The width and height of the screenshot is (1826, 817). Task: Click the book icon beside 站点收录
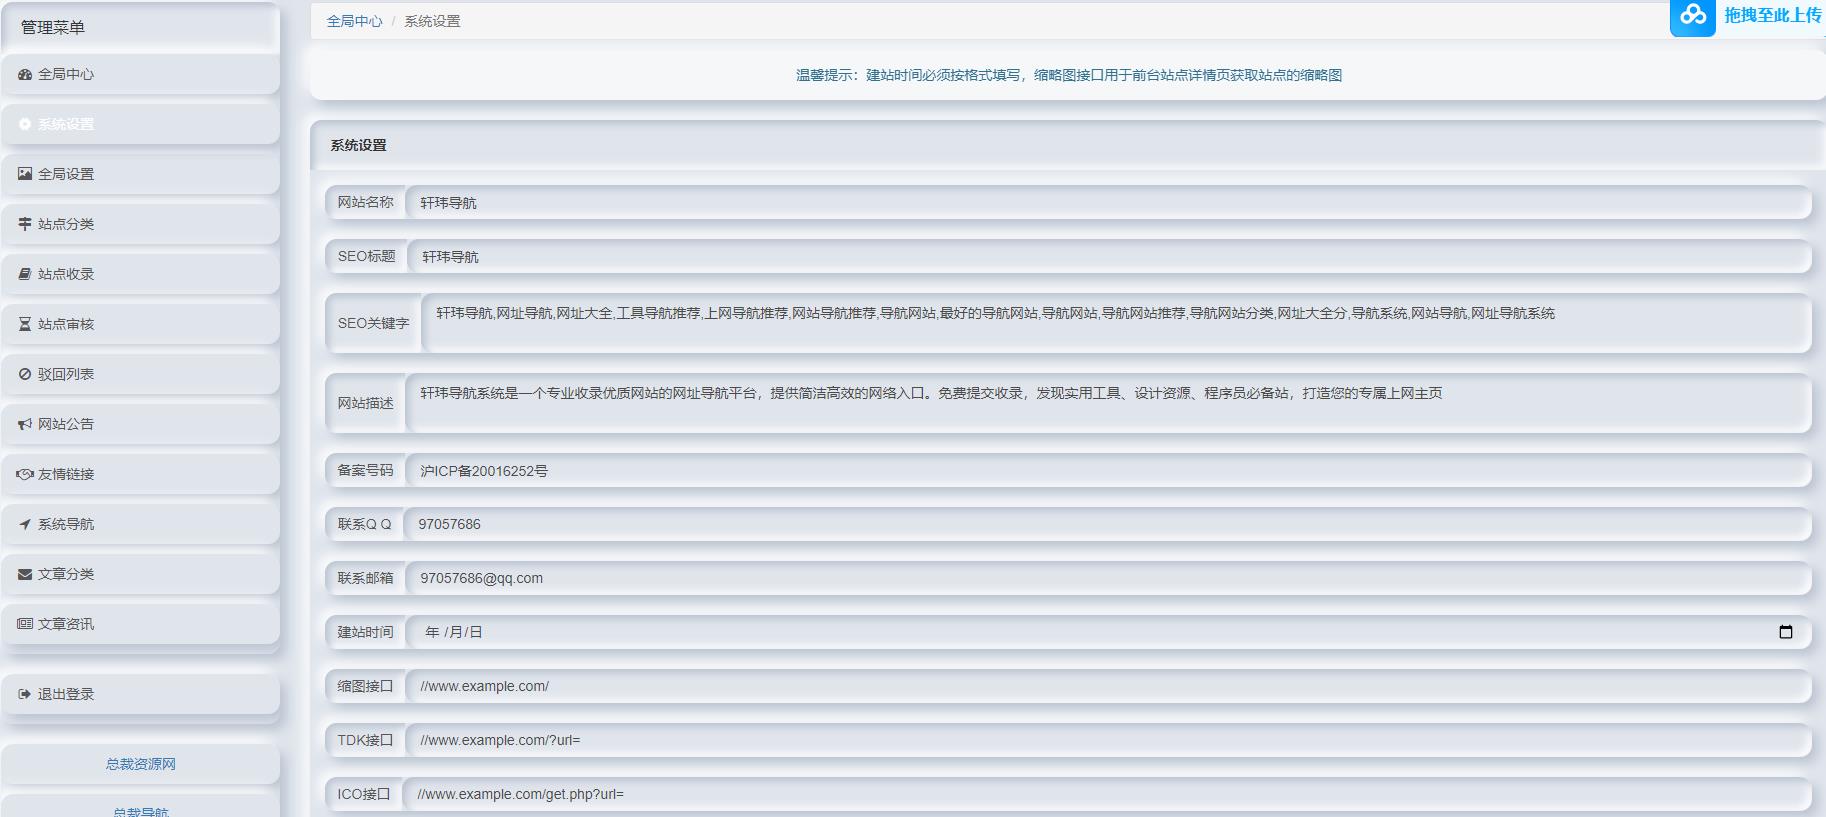[x=25, y=274]
